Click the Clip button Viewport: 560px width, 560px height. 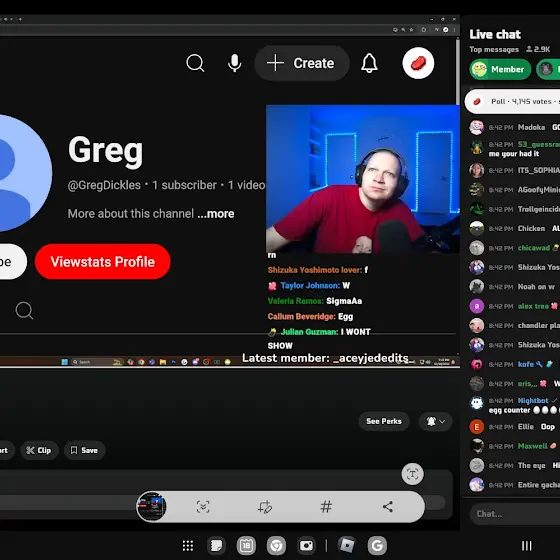tap(39, 450)
